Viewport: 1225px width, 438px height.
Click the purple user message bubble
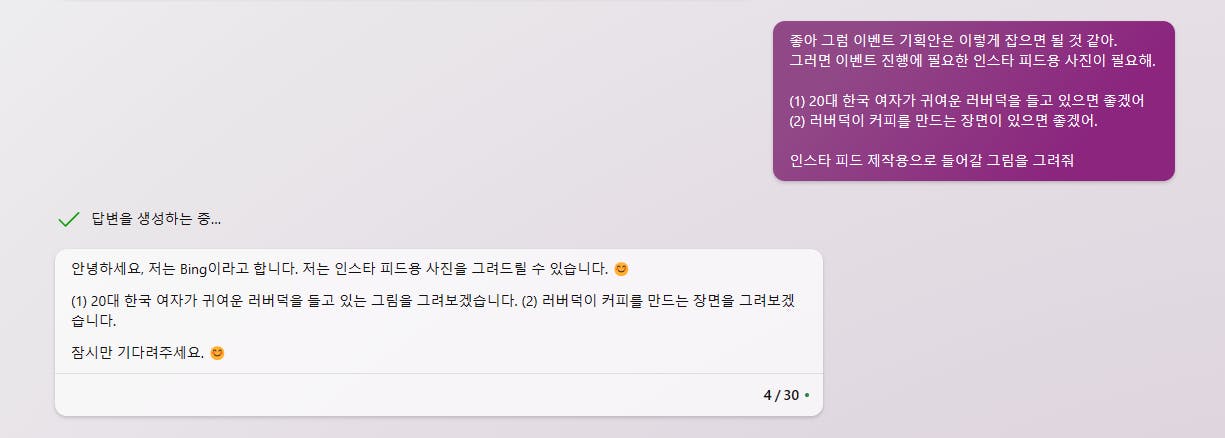974,101
